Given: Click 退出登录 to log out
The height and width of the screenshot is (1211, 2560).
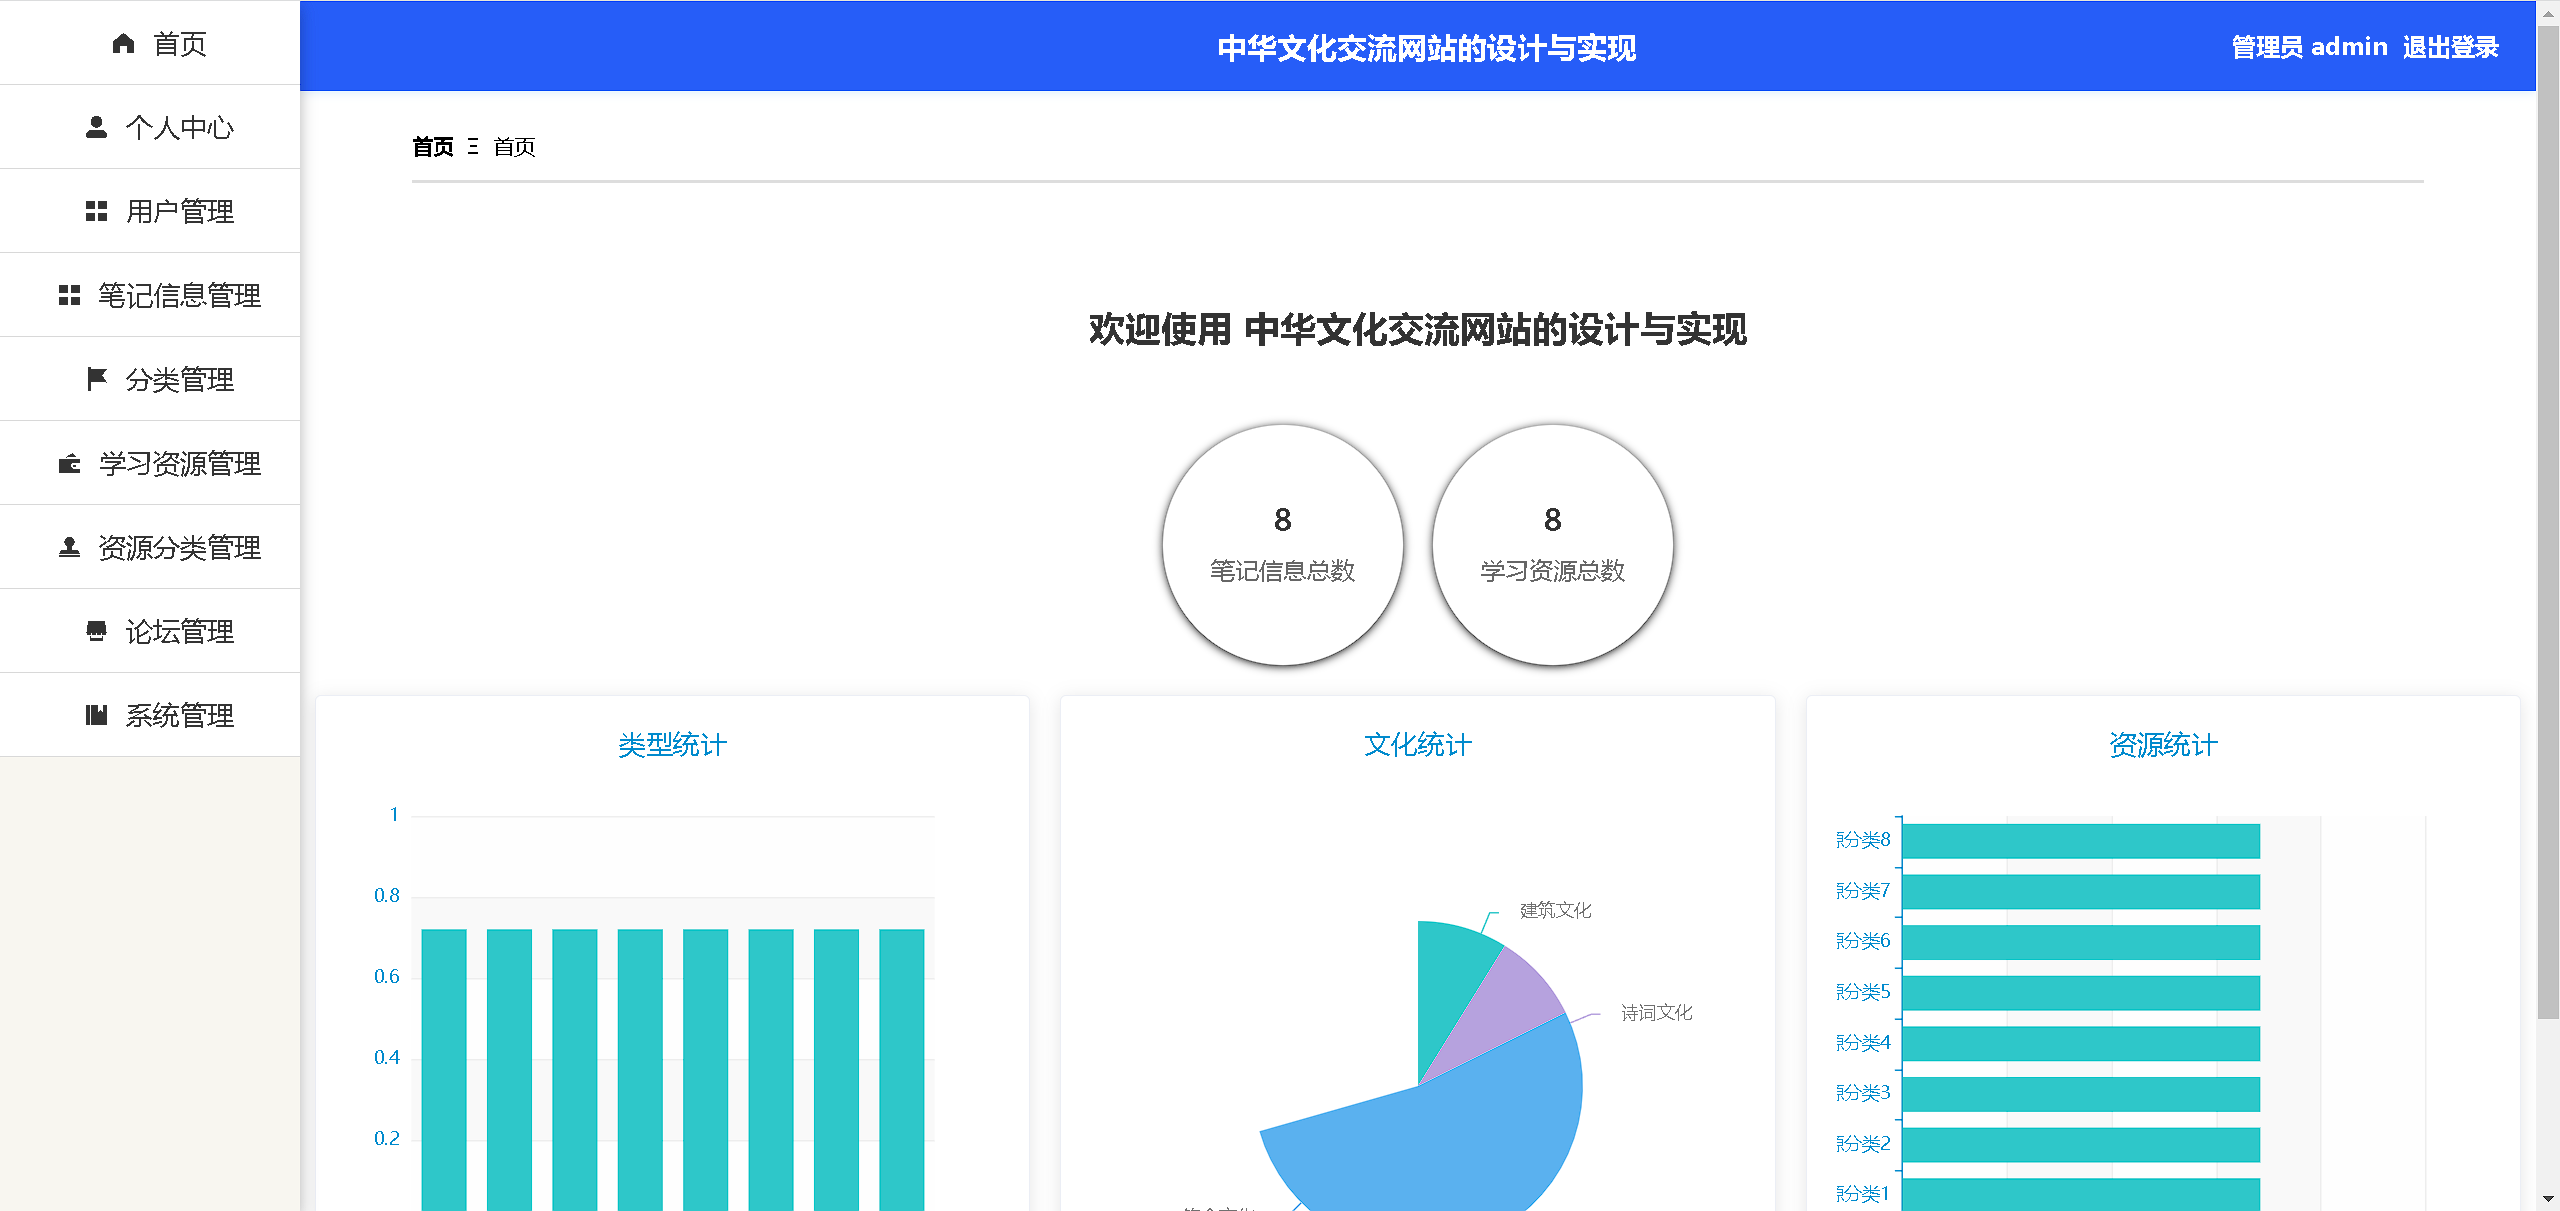Looking at the screenshot, I should pos(2449,47).
